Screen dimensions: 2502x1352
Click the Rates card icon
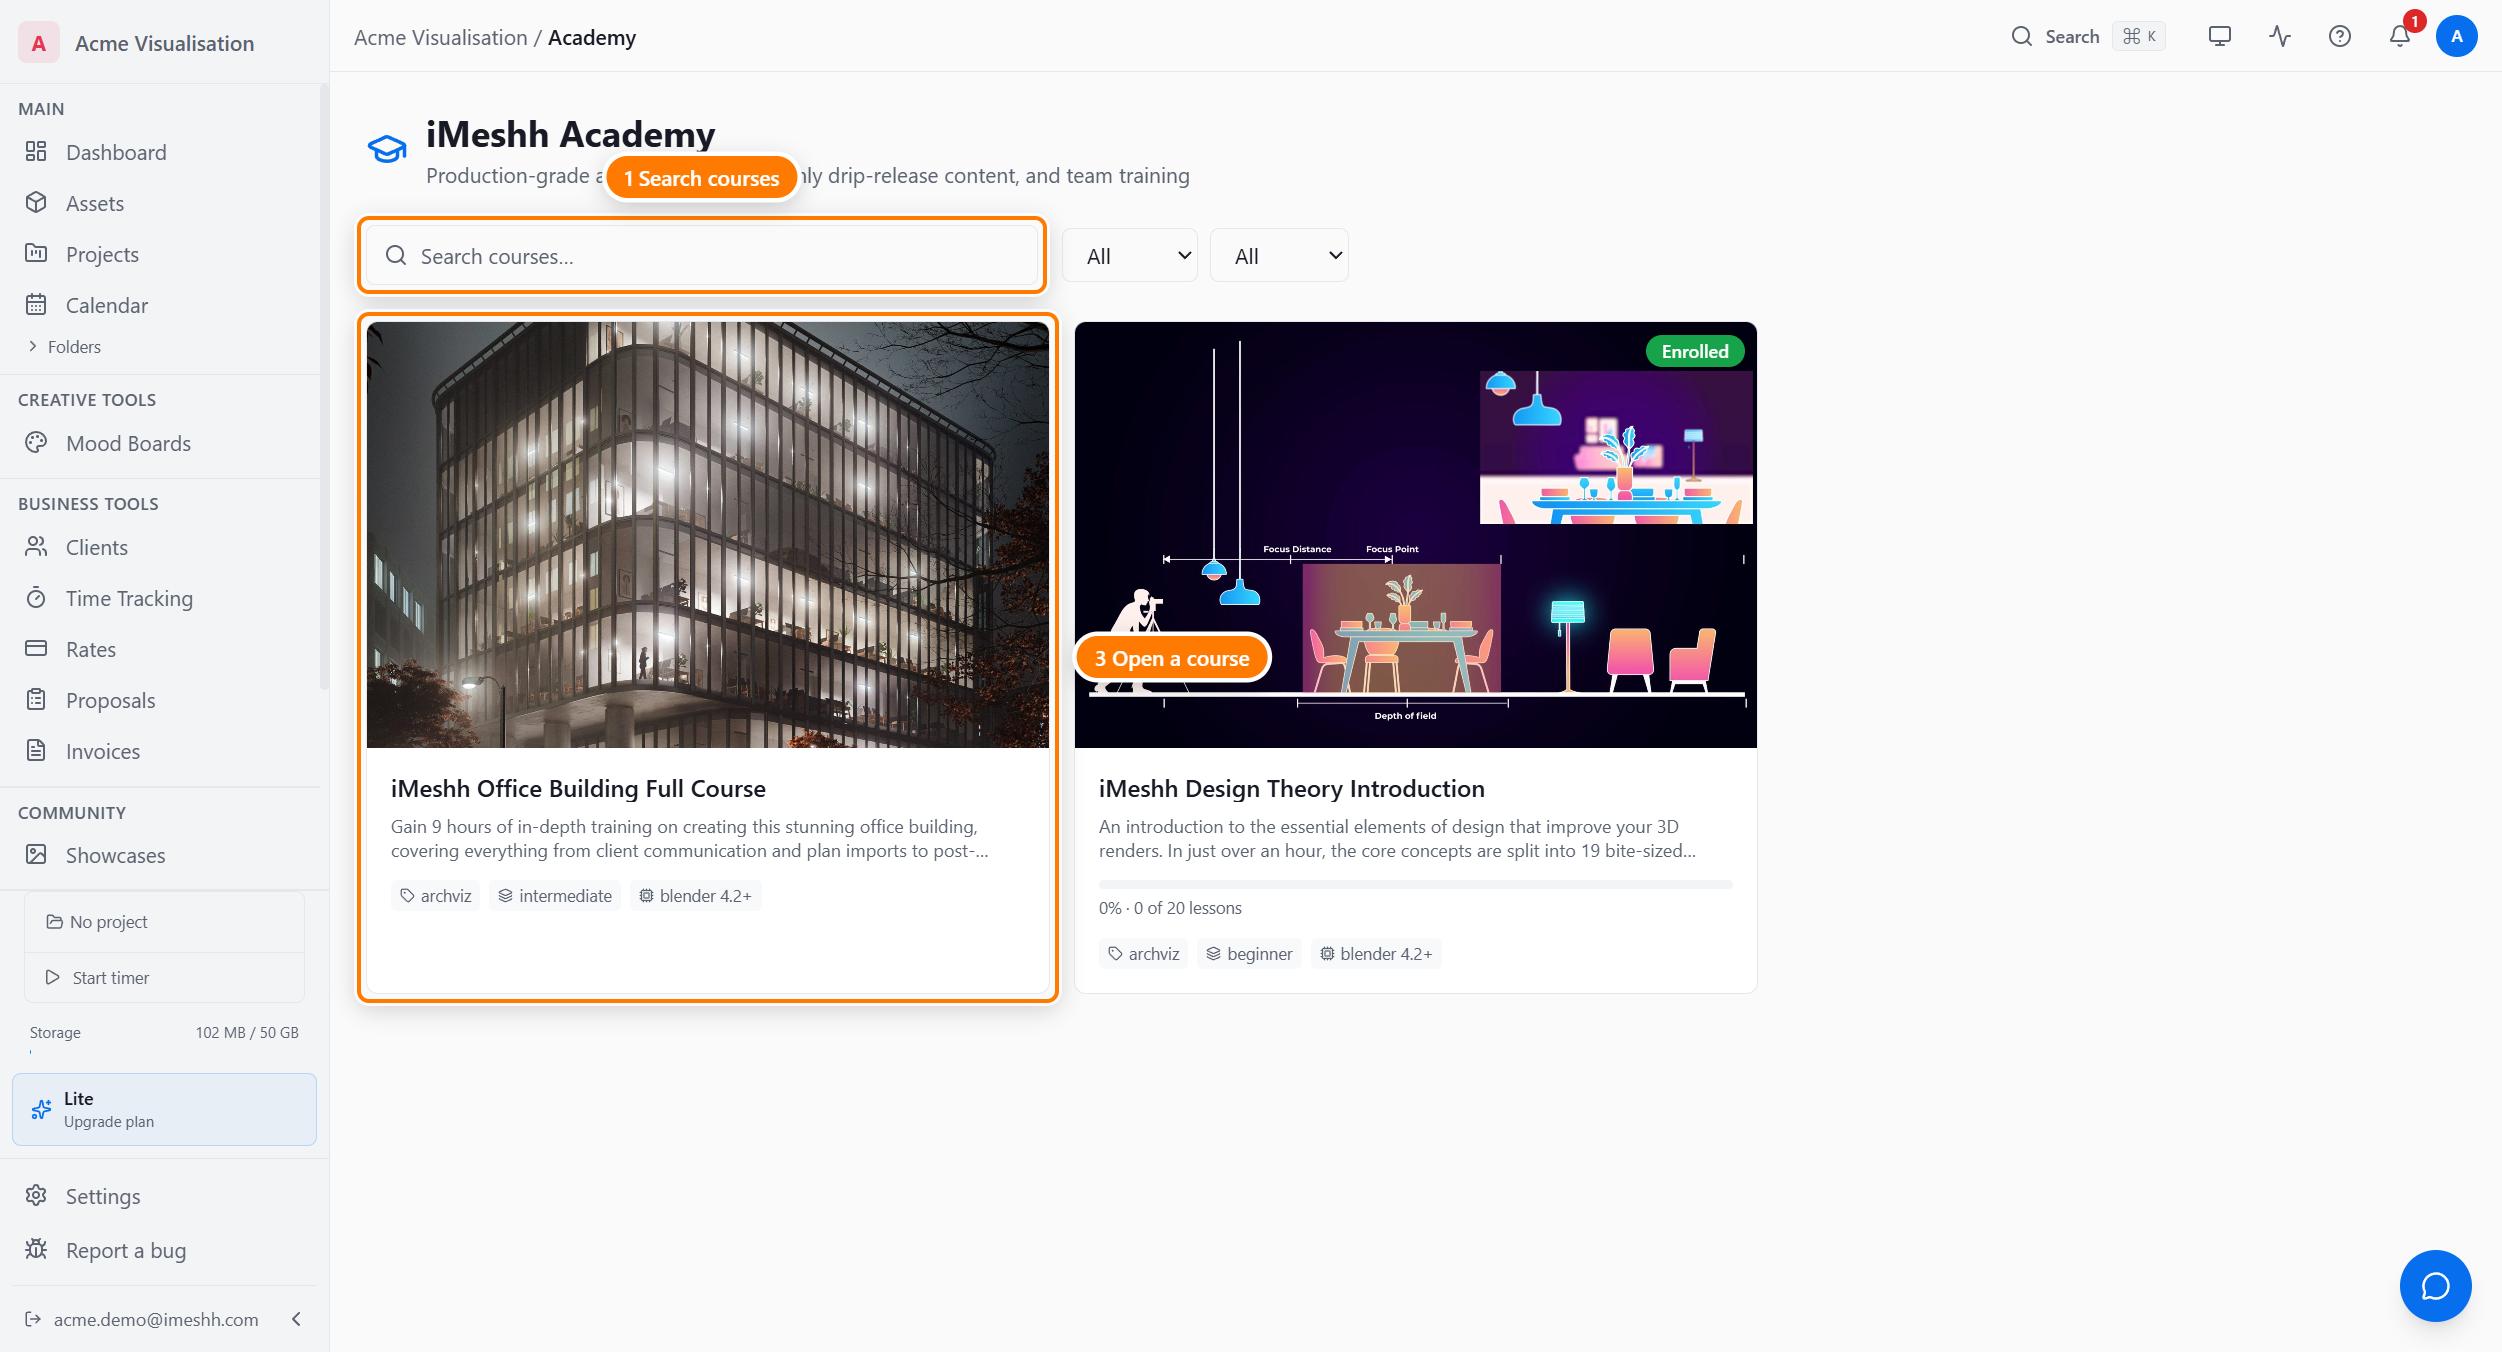(x=36, y=649)
